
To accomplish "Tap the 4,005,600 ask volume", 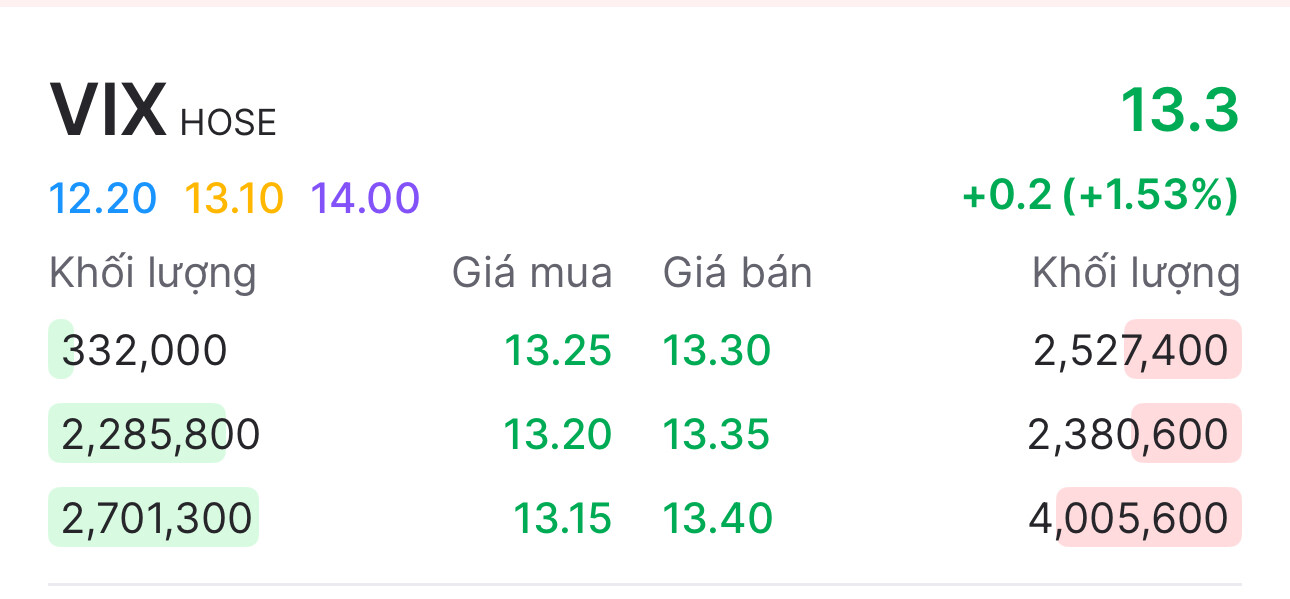I will point(1129,519).
